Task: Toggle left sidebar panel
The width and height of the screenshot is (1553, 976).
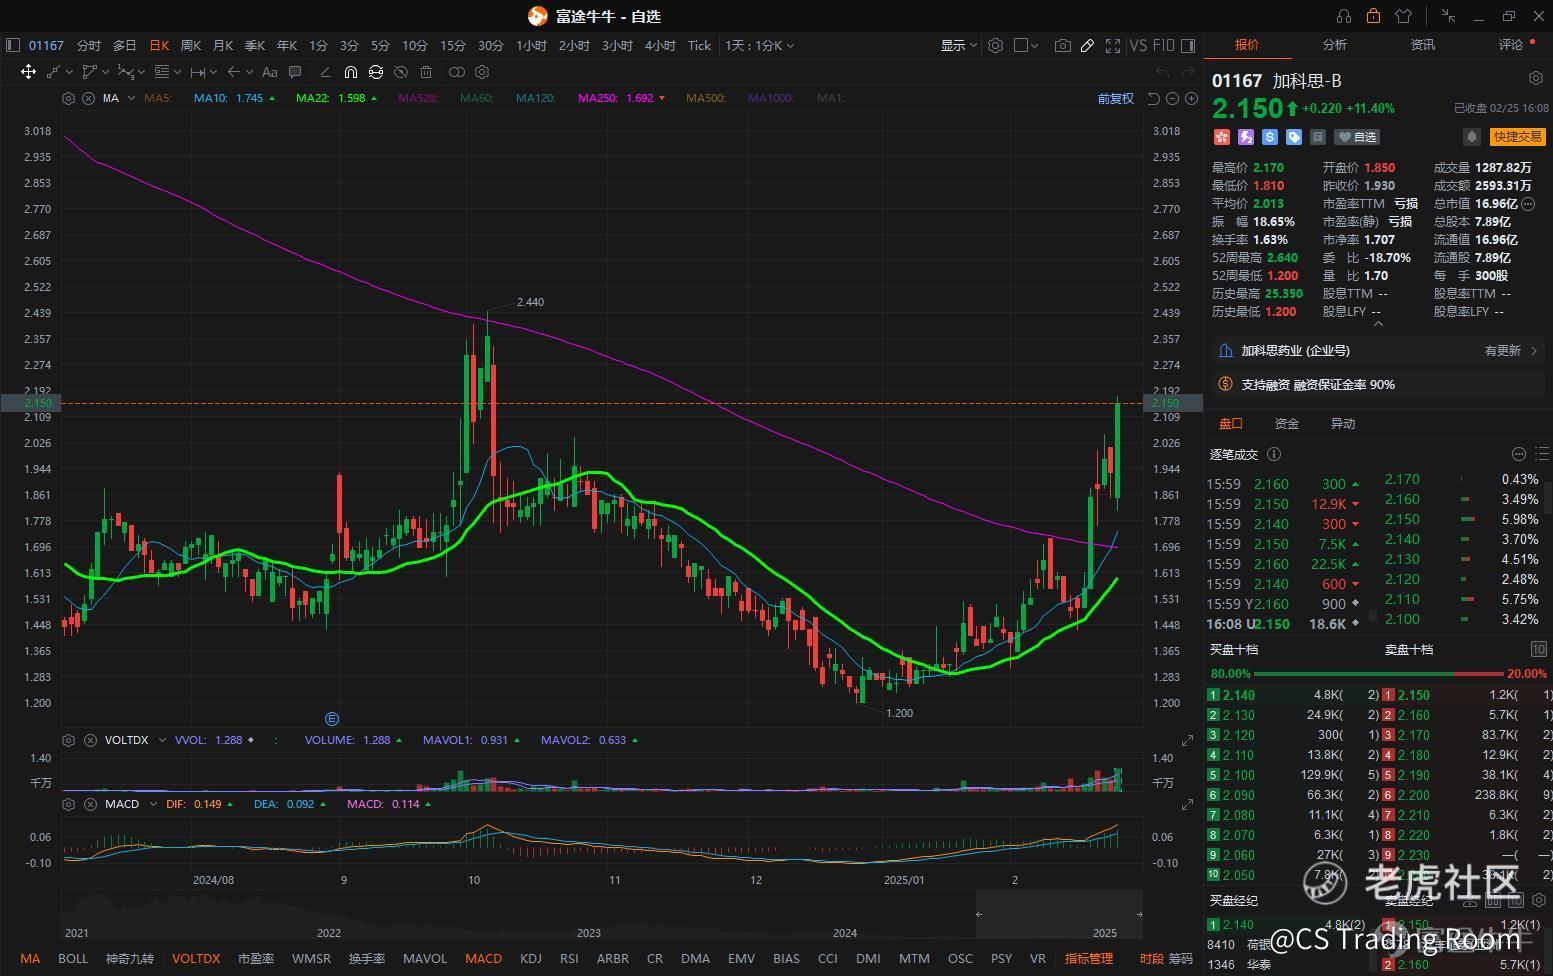Action: [13, 45]
